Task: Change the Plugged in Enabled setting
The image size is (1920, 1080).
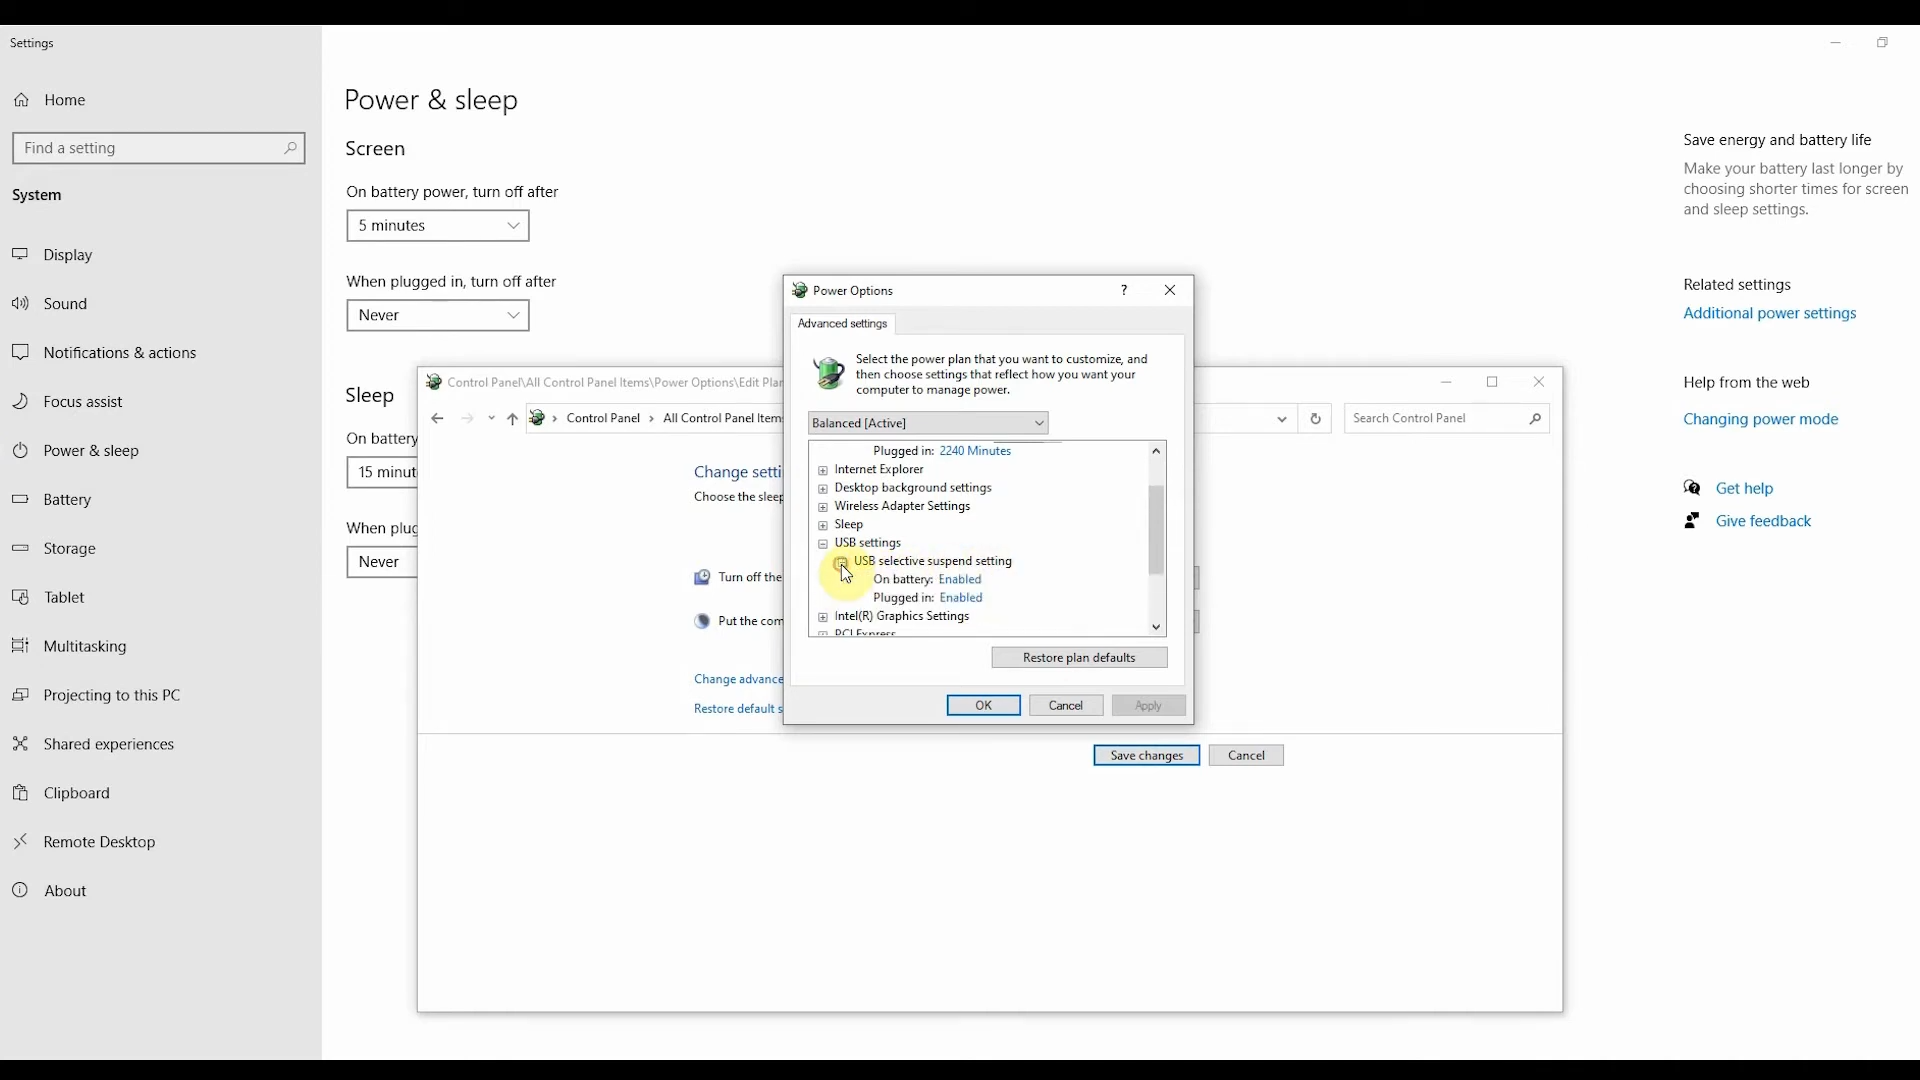Action: click(959, 597)
